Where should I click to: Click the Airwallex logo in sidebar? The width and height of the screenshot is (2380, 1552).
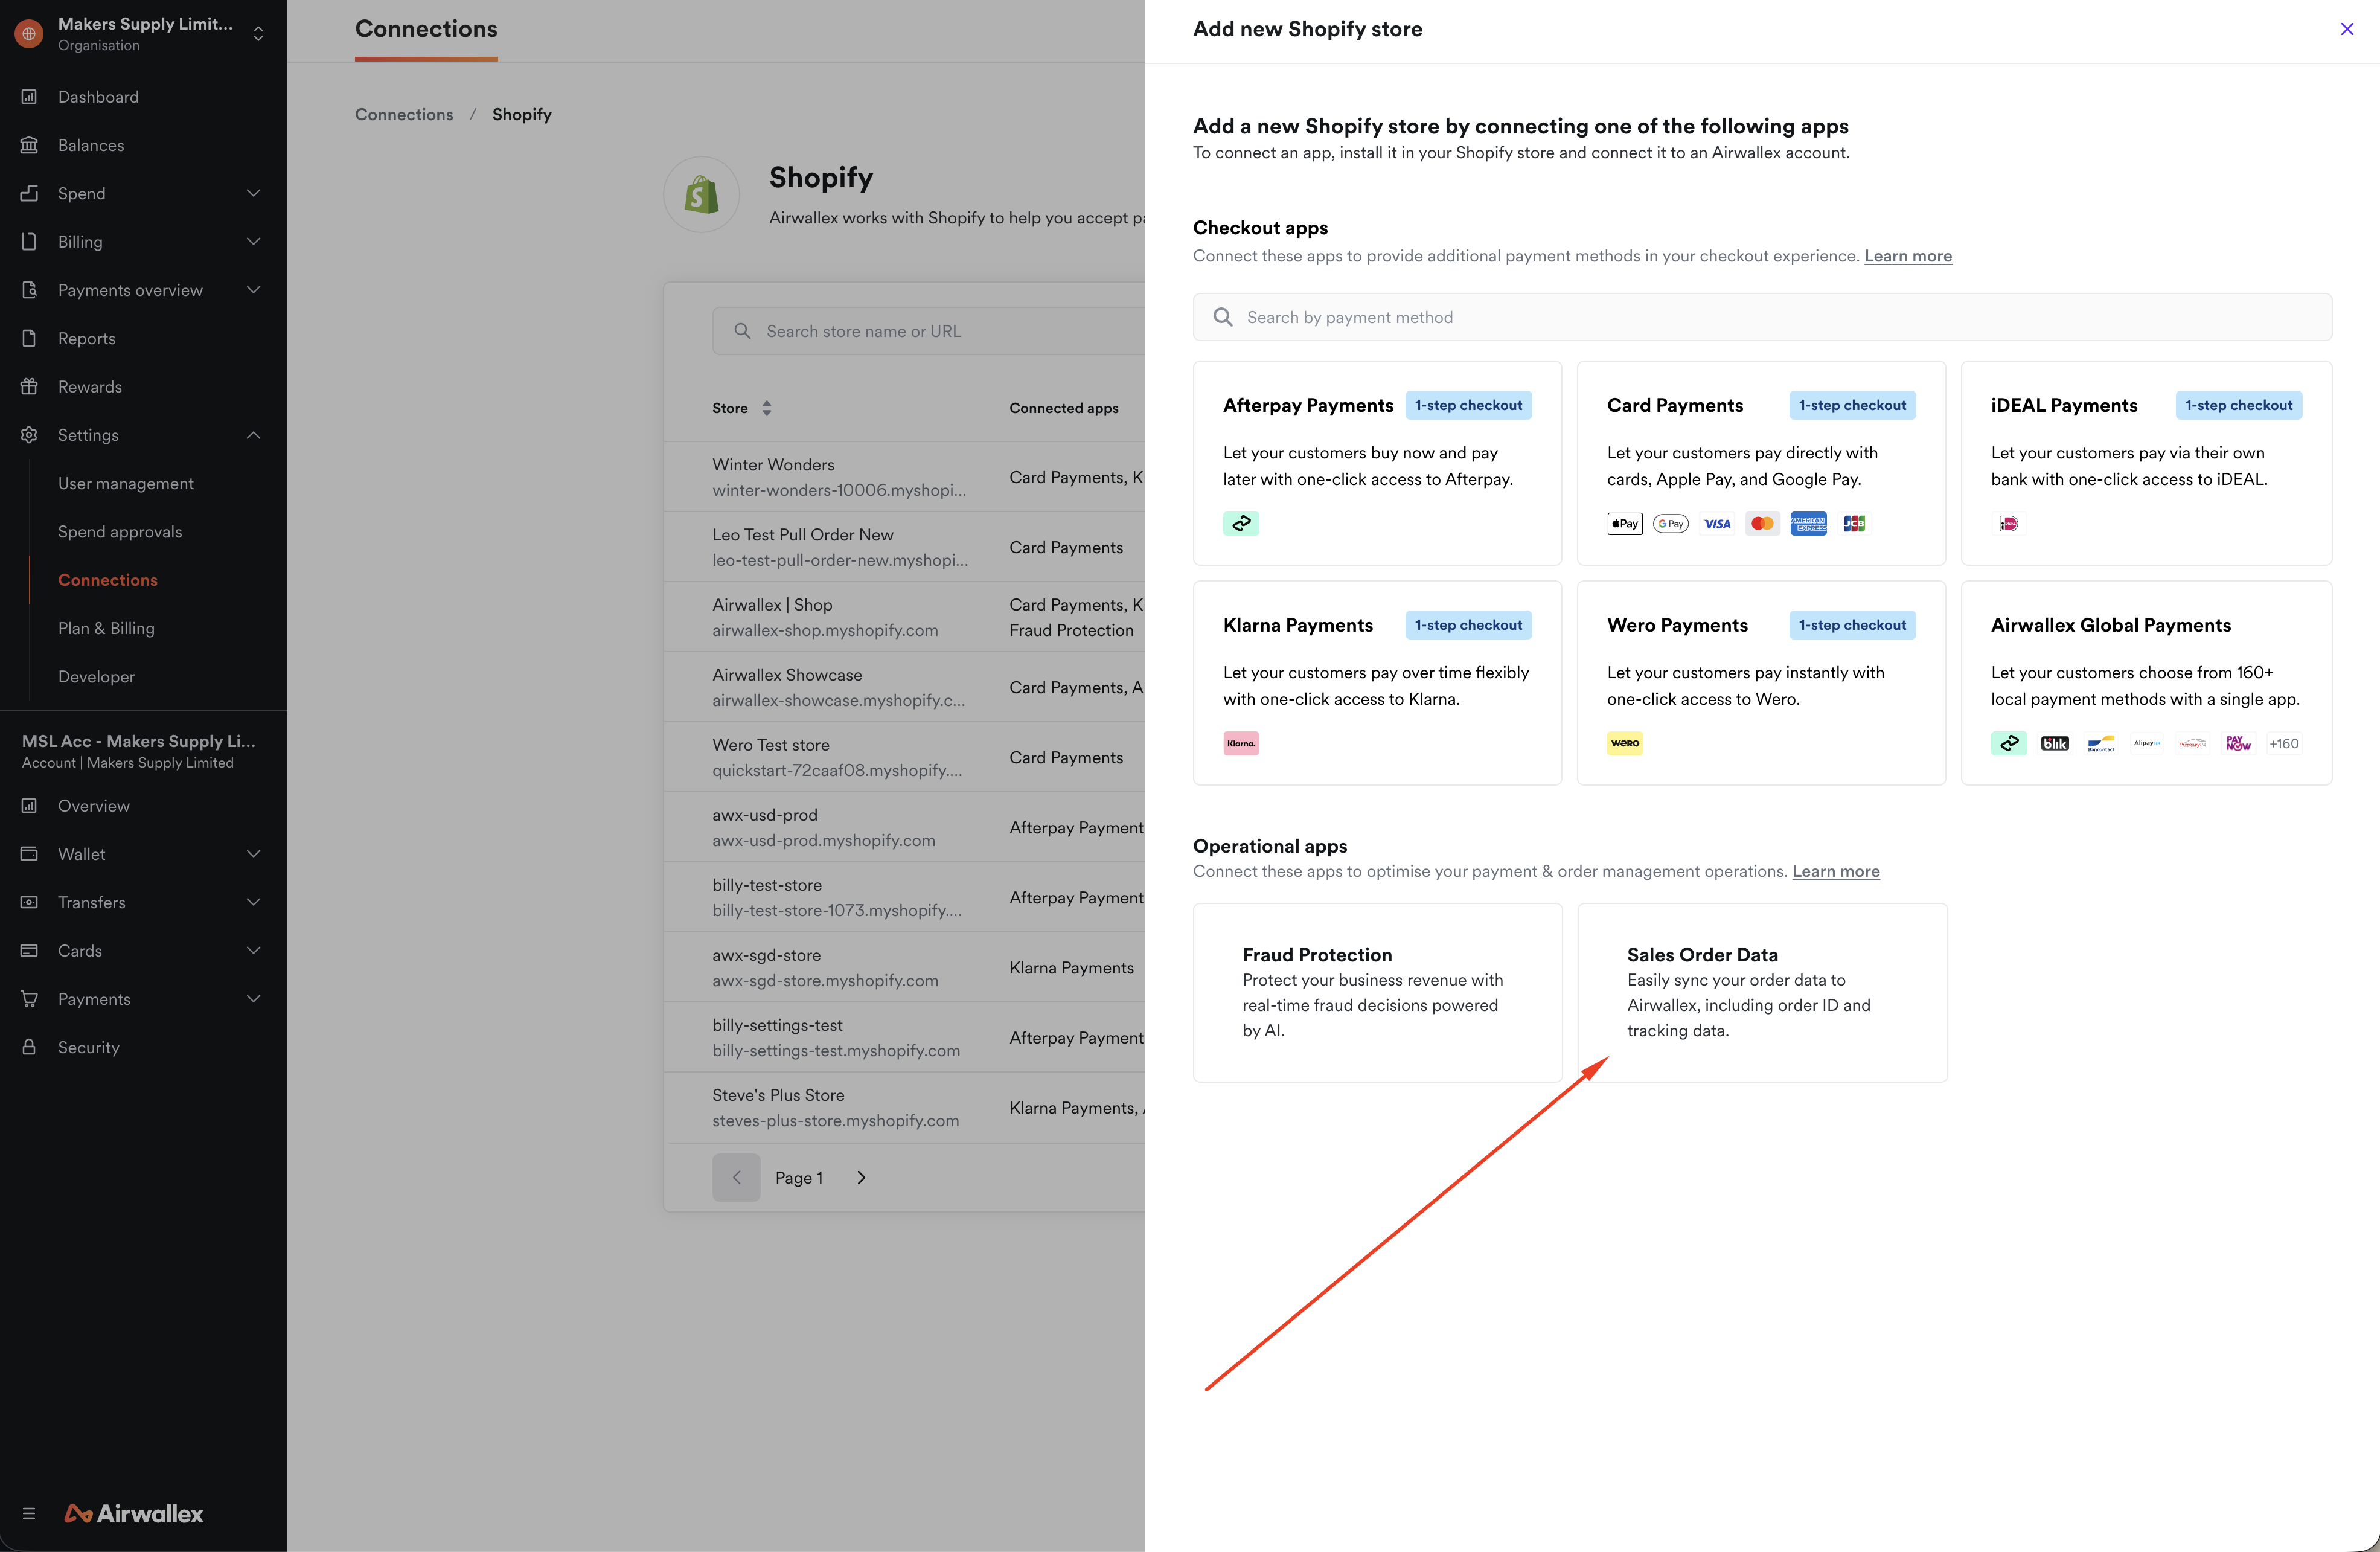pos(134,1513)
